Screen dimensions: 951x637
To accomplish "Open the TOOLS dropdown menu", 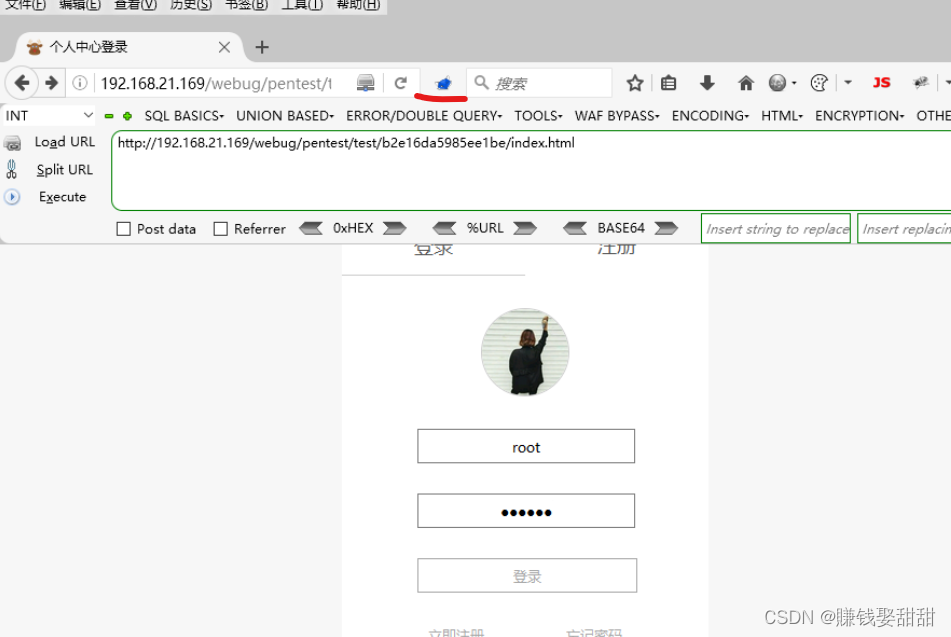I will pyautogui.click(x=539, y=115).
